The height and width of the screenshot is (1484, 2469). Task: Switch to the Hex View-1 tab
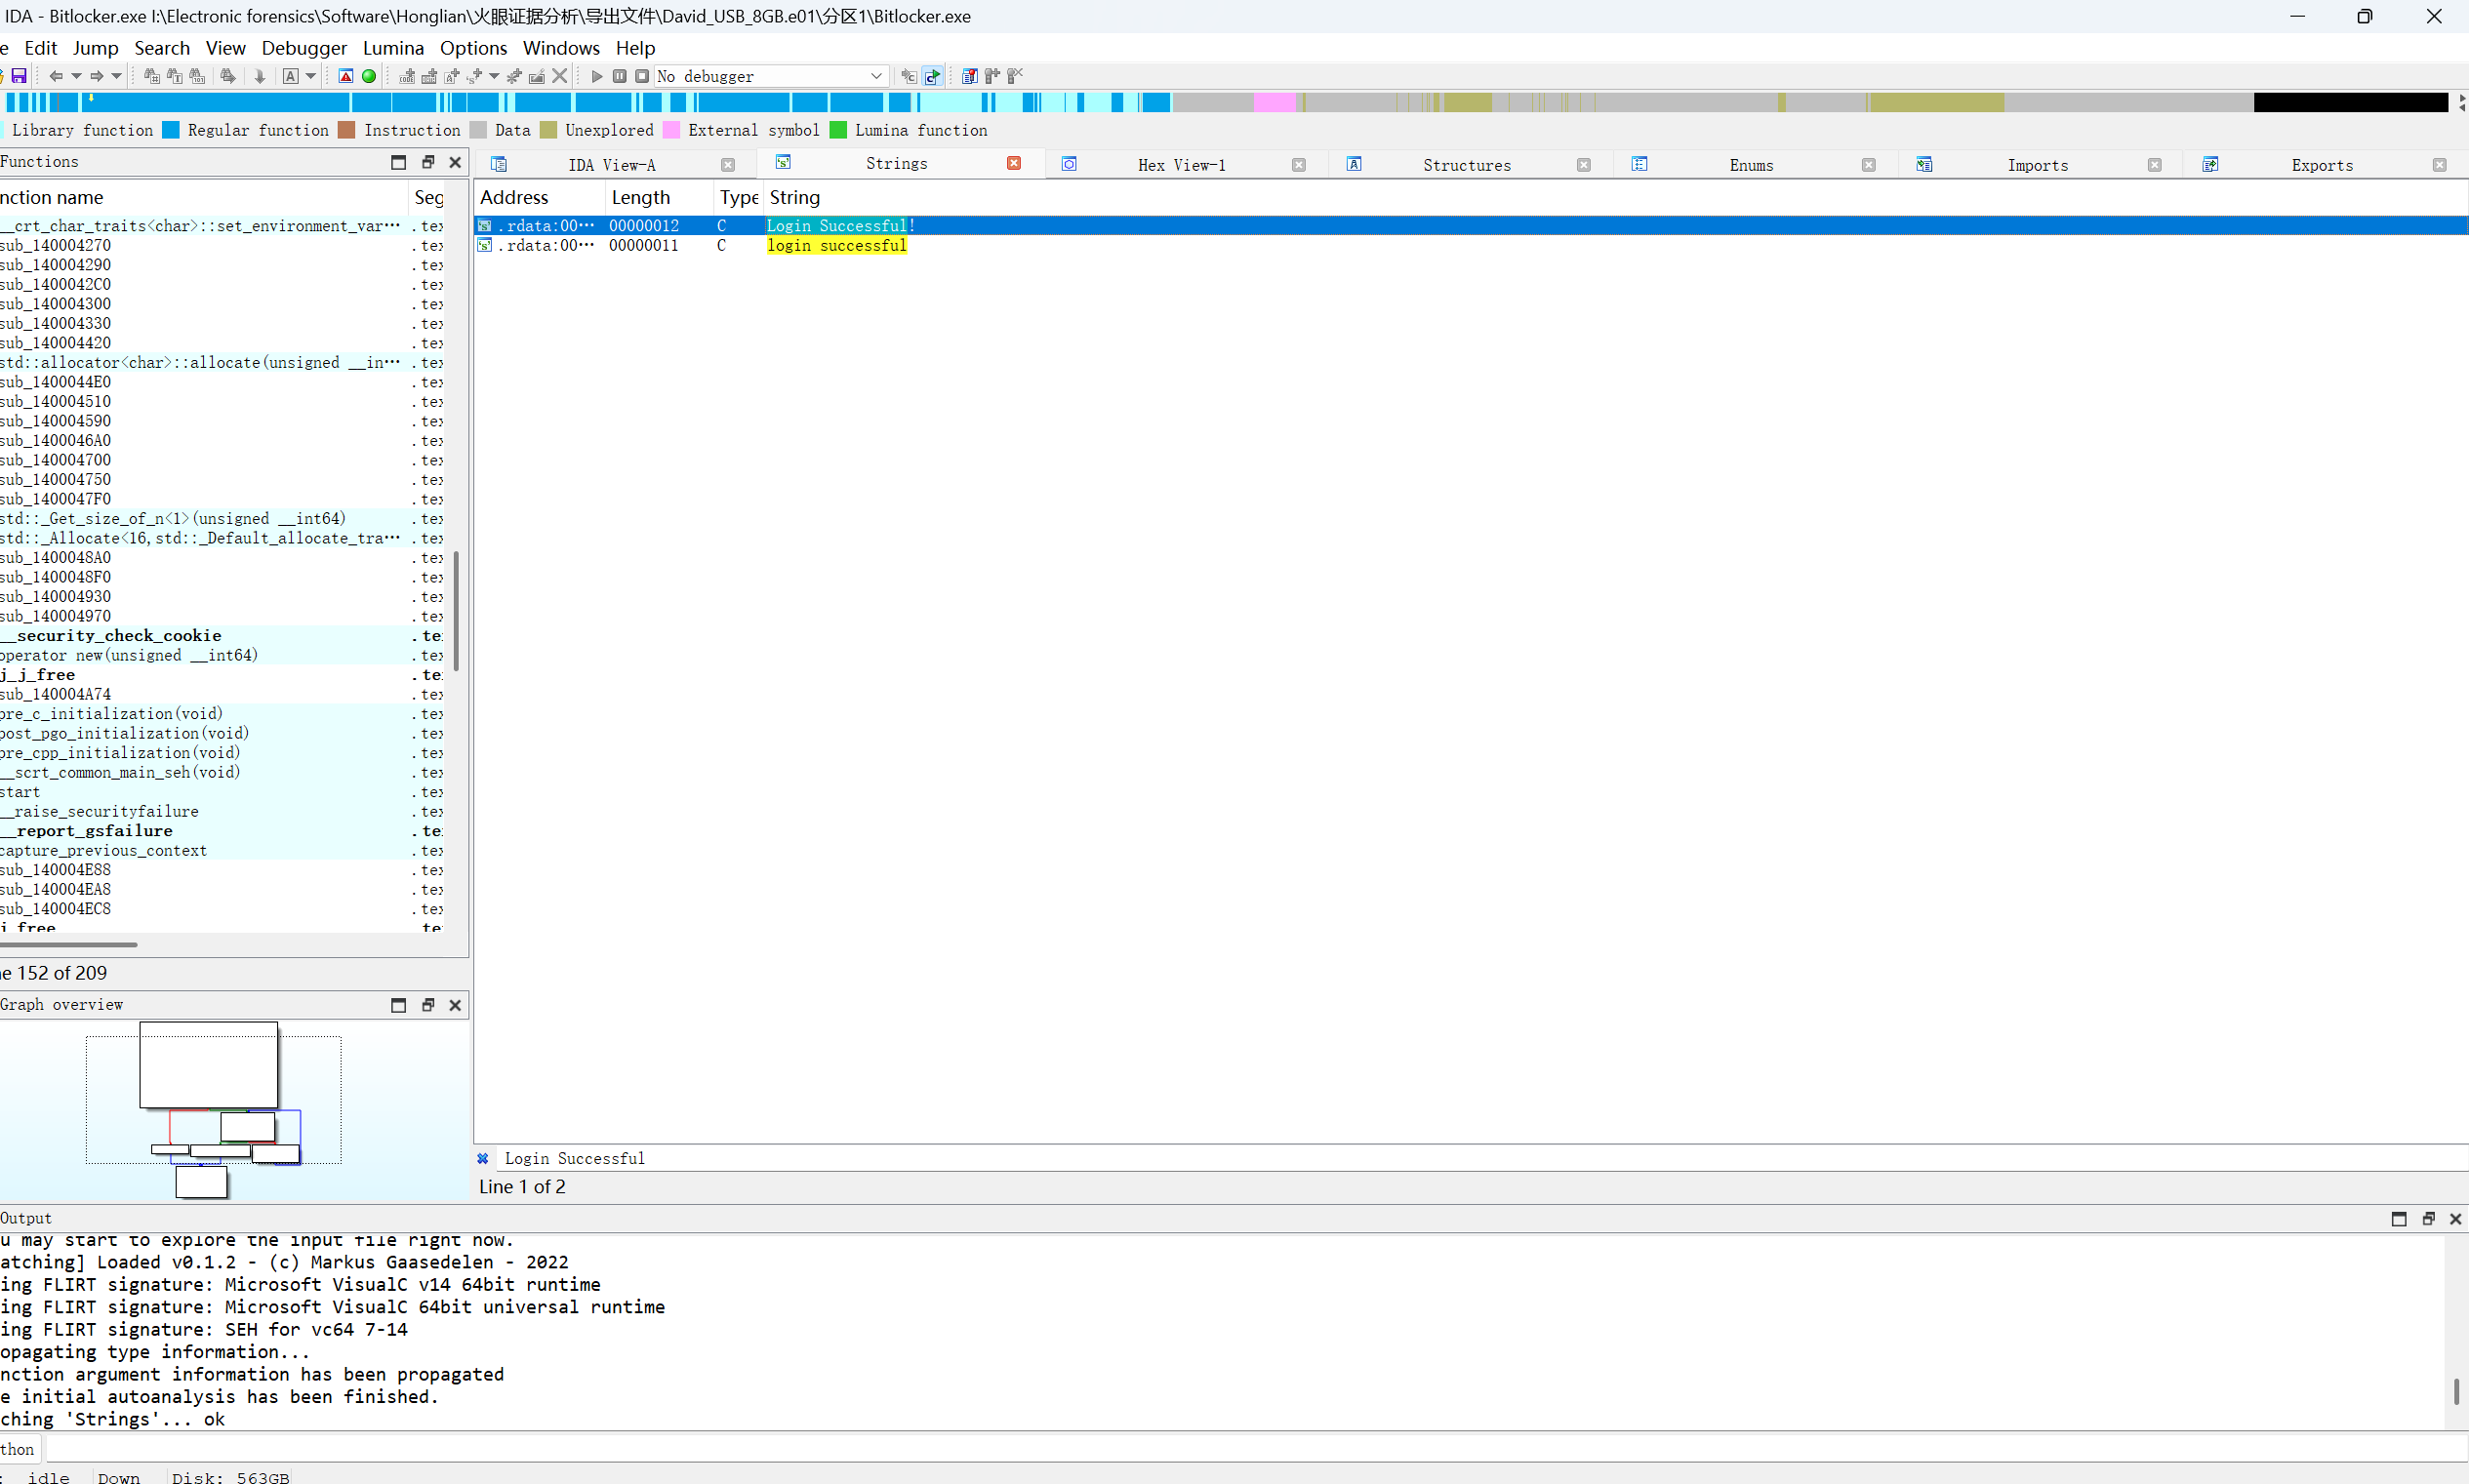pyautogui.click(x=1181, y=165)
